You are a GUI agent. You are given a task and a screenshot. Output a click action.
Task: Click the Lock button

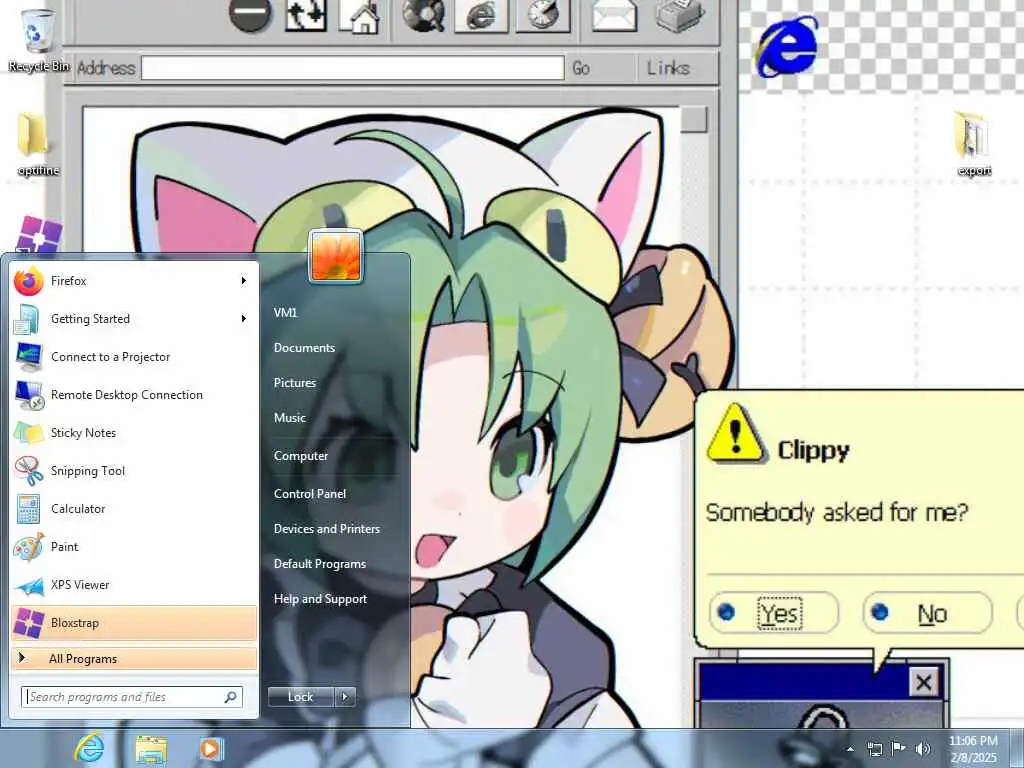pyautogui.click(x=301, y=697)
